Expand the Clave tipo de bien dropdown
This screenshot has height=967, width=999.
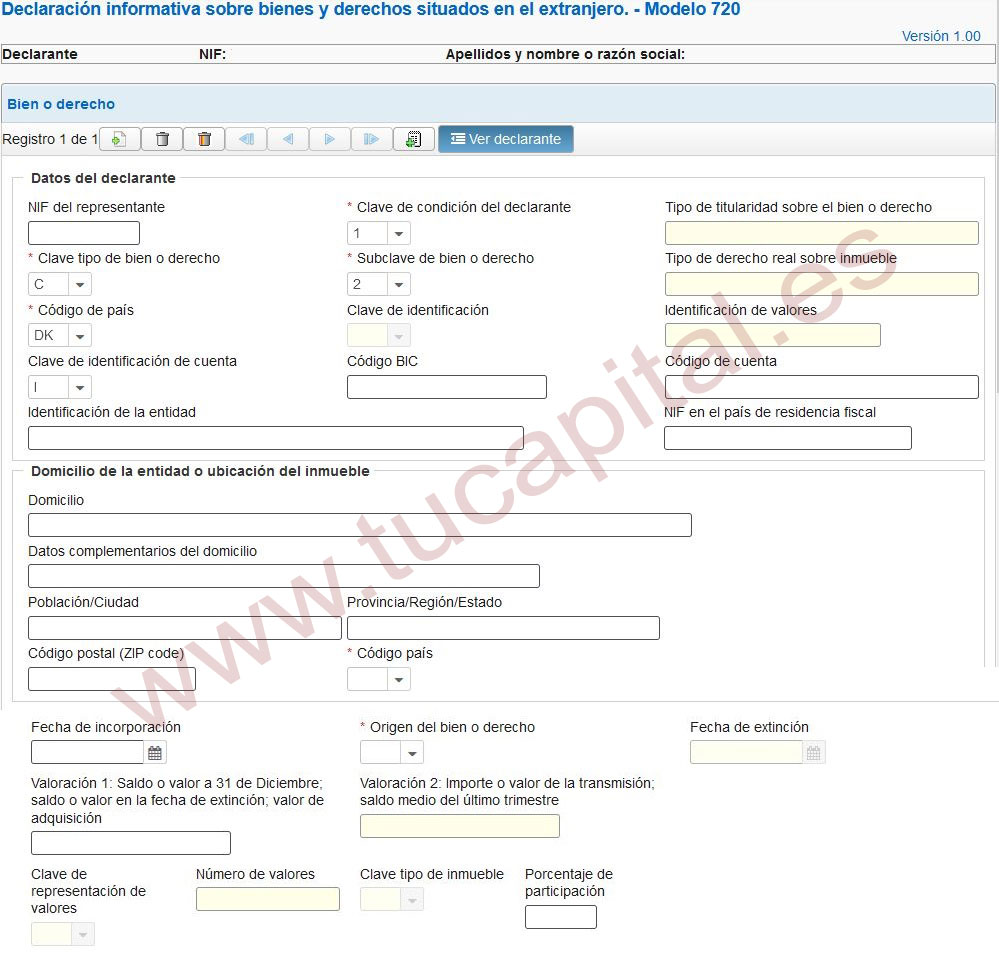click(79, 284)
